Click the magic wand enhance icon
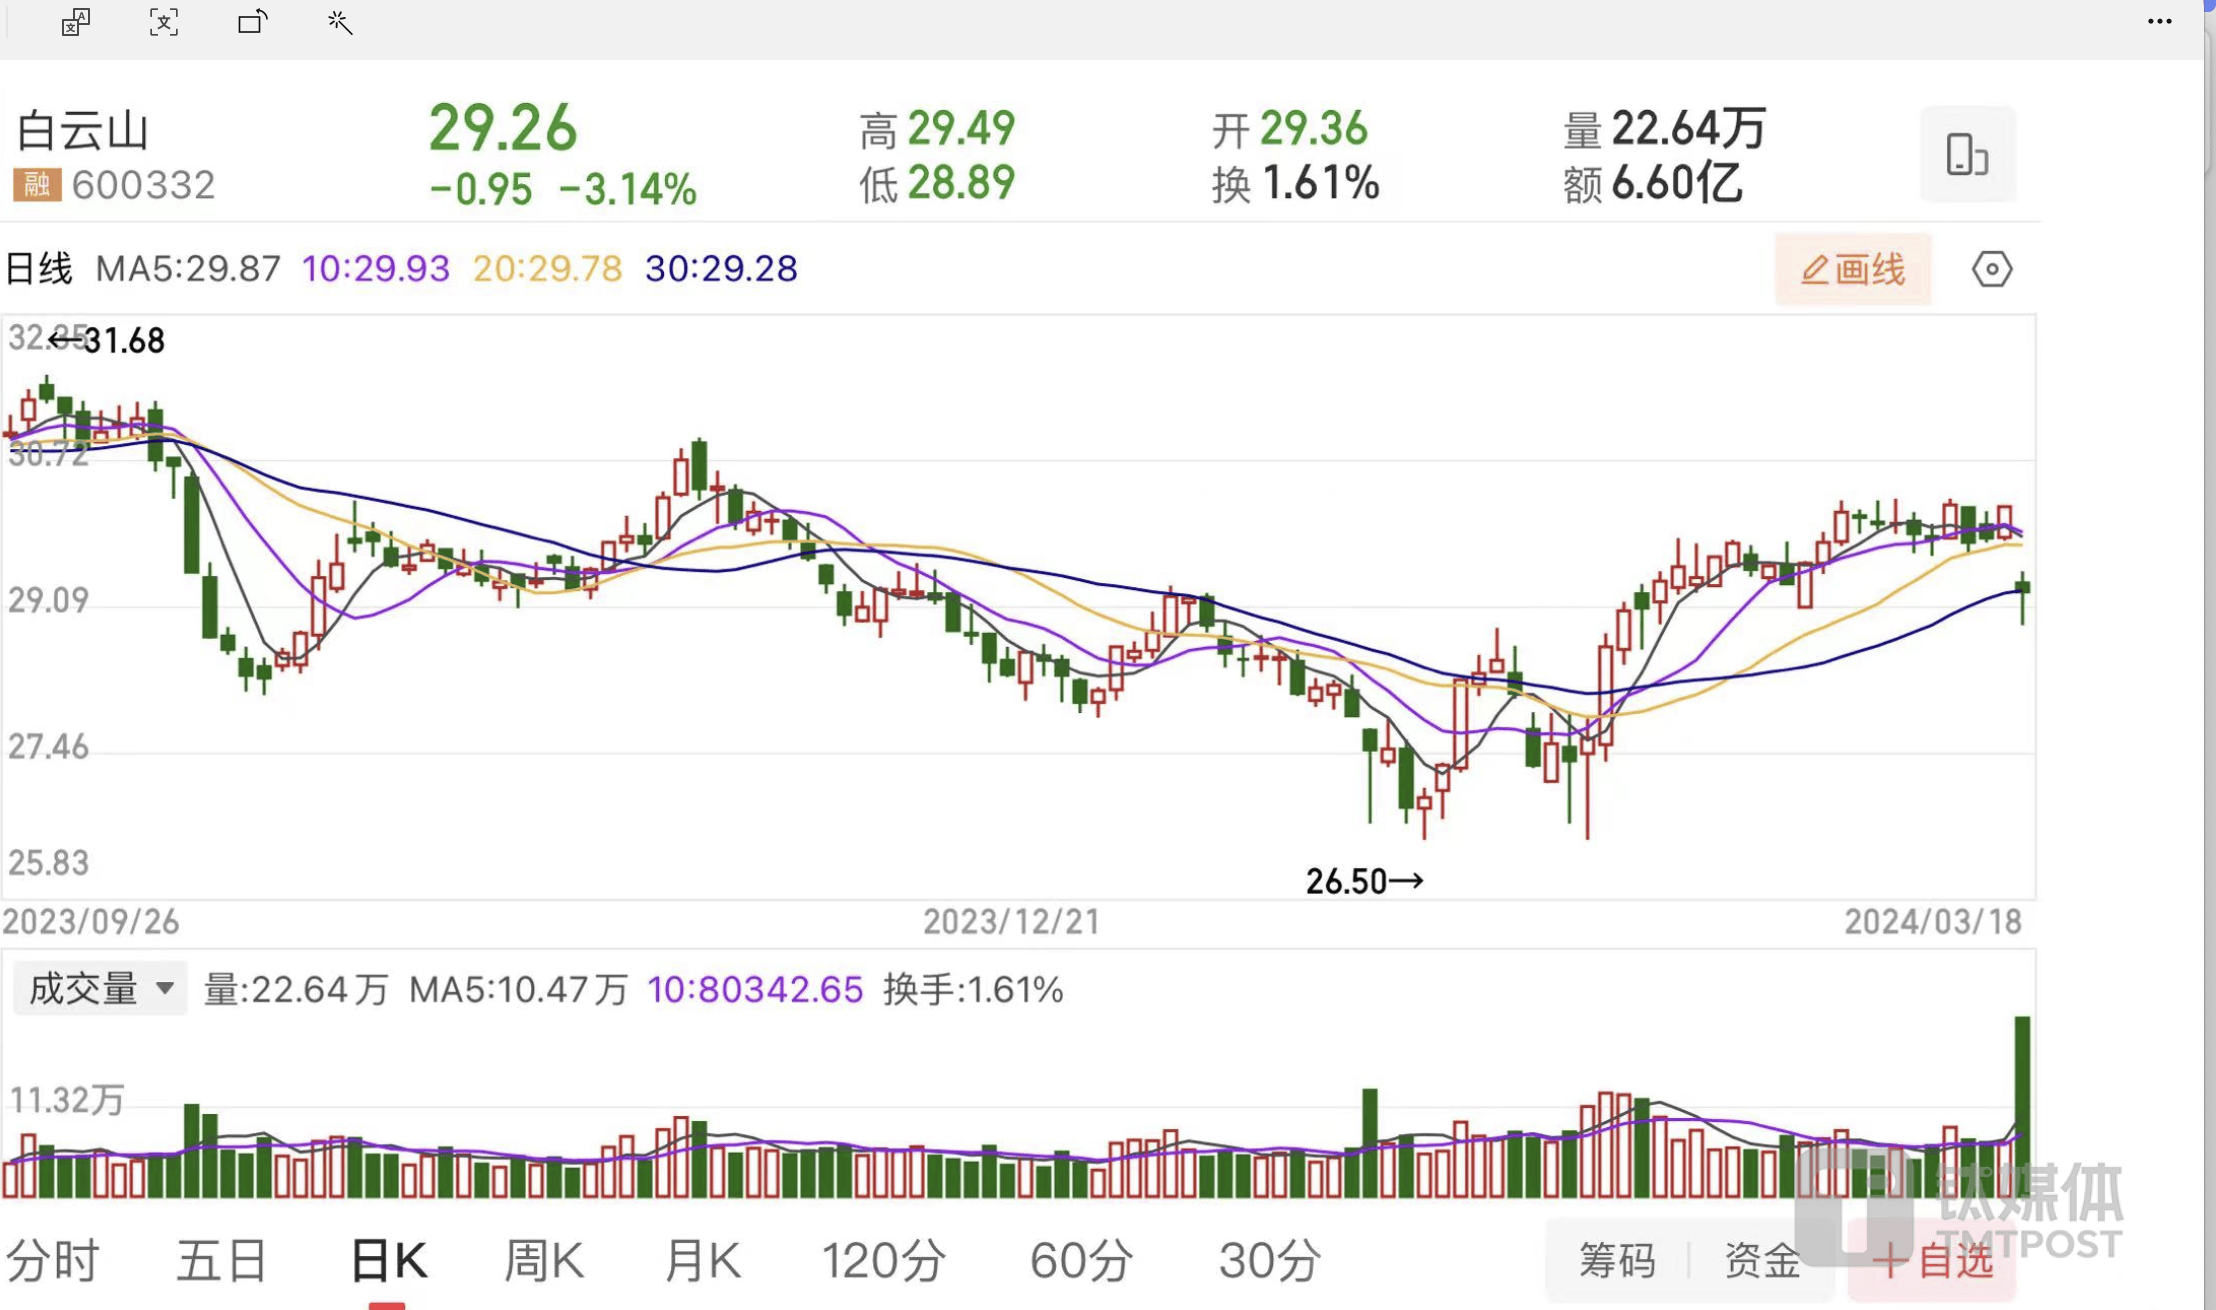The image size is (2216, 1310). pyautogui.click(x=340, y=22)
